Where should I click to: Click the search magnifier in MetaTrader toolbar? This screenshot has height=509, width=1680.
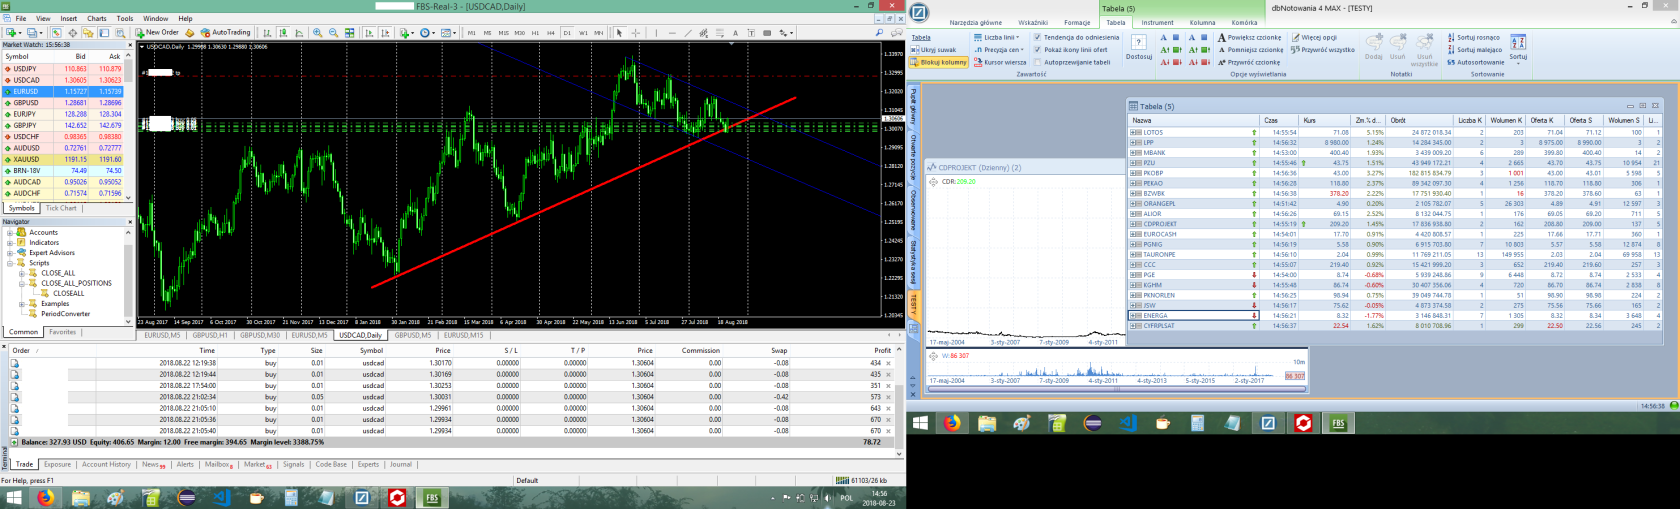pyautogui.click(x=880, y=32)
